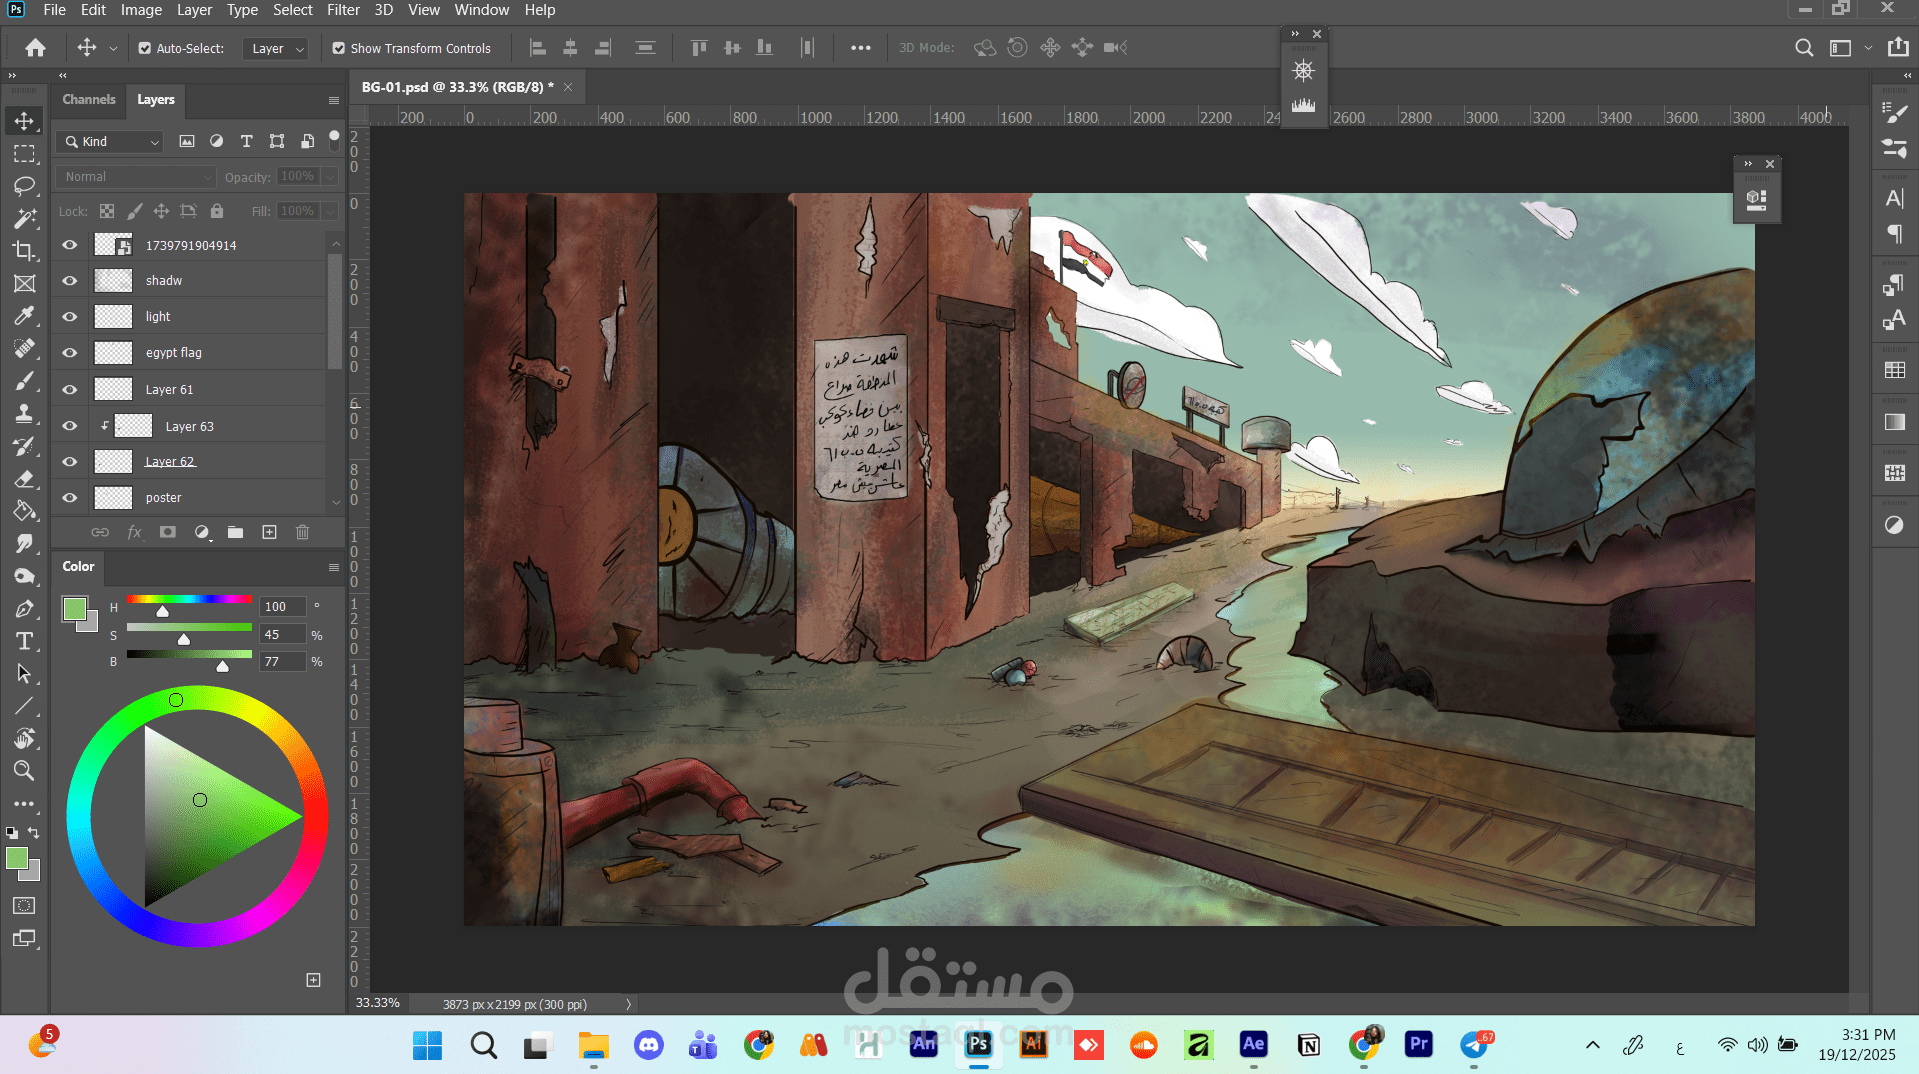Open the Normal blend mode dropdown

tap(136, 177)
